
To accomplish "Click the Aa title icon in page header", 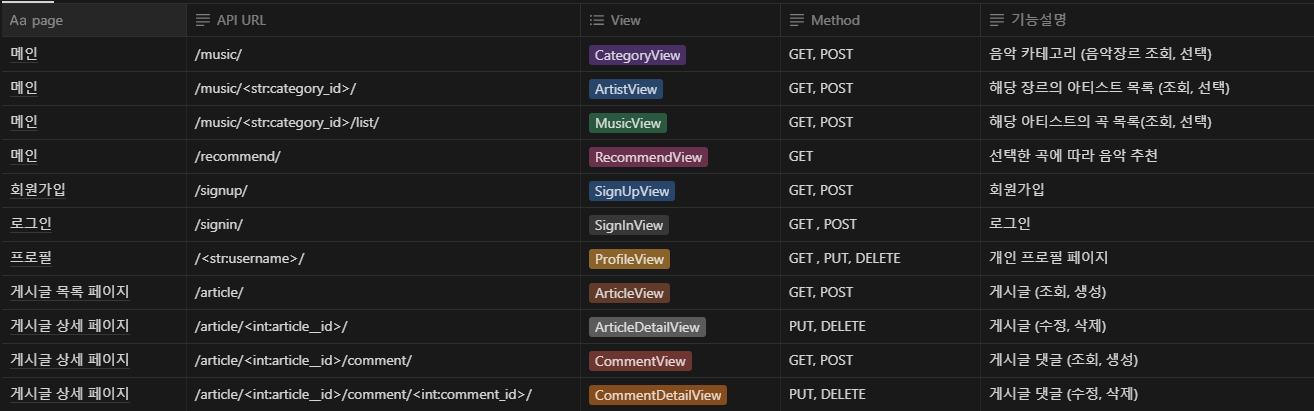I will pos(18,20).
